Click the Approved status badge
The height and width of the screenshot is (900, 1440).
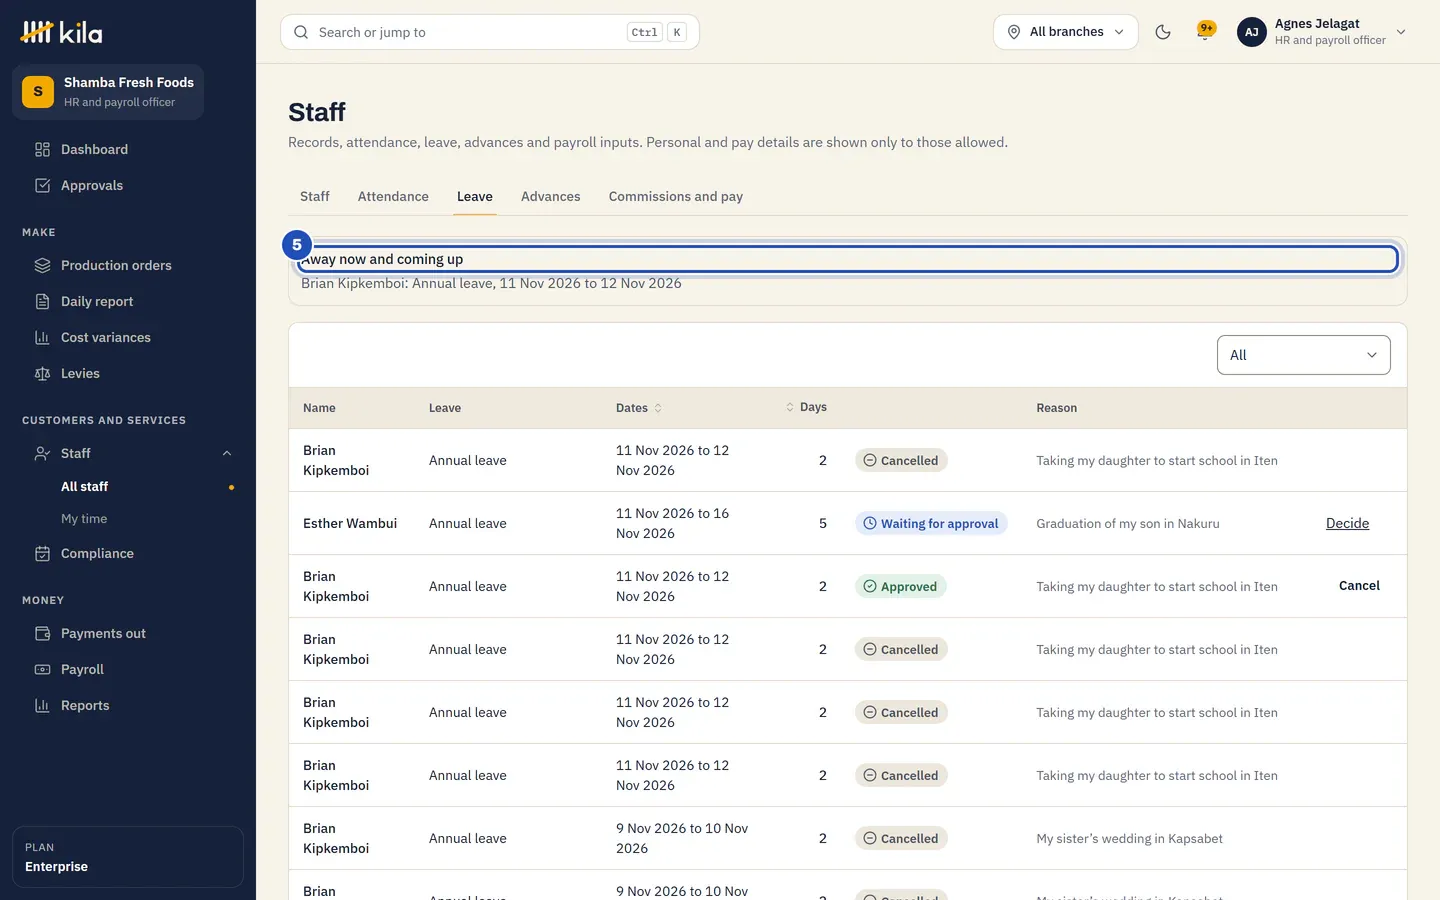900,587
